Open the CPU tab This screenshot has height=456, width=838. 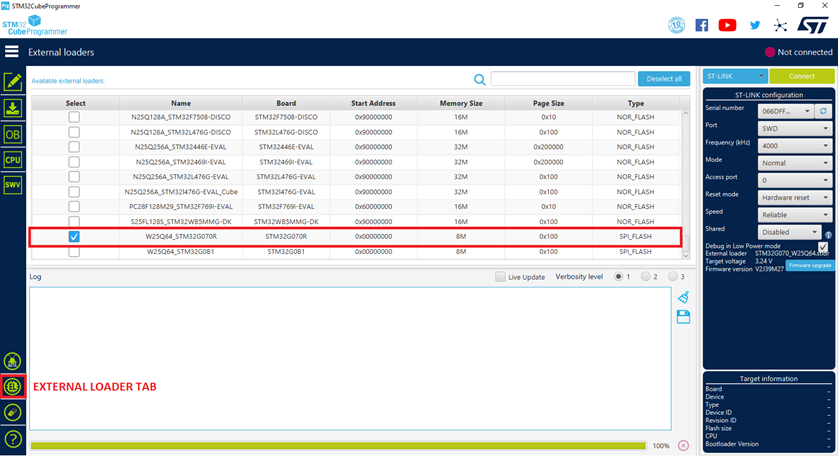pyautogui.click(x=13, y=159)
